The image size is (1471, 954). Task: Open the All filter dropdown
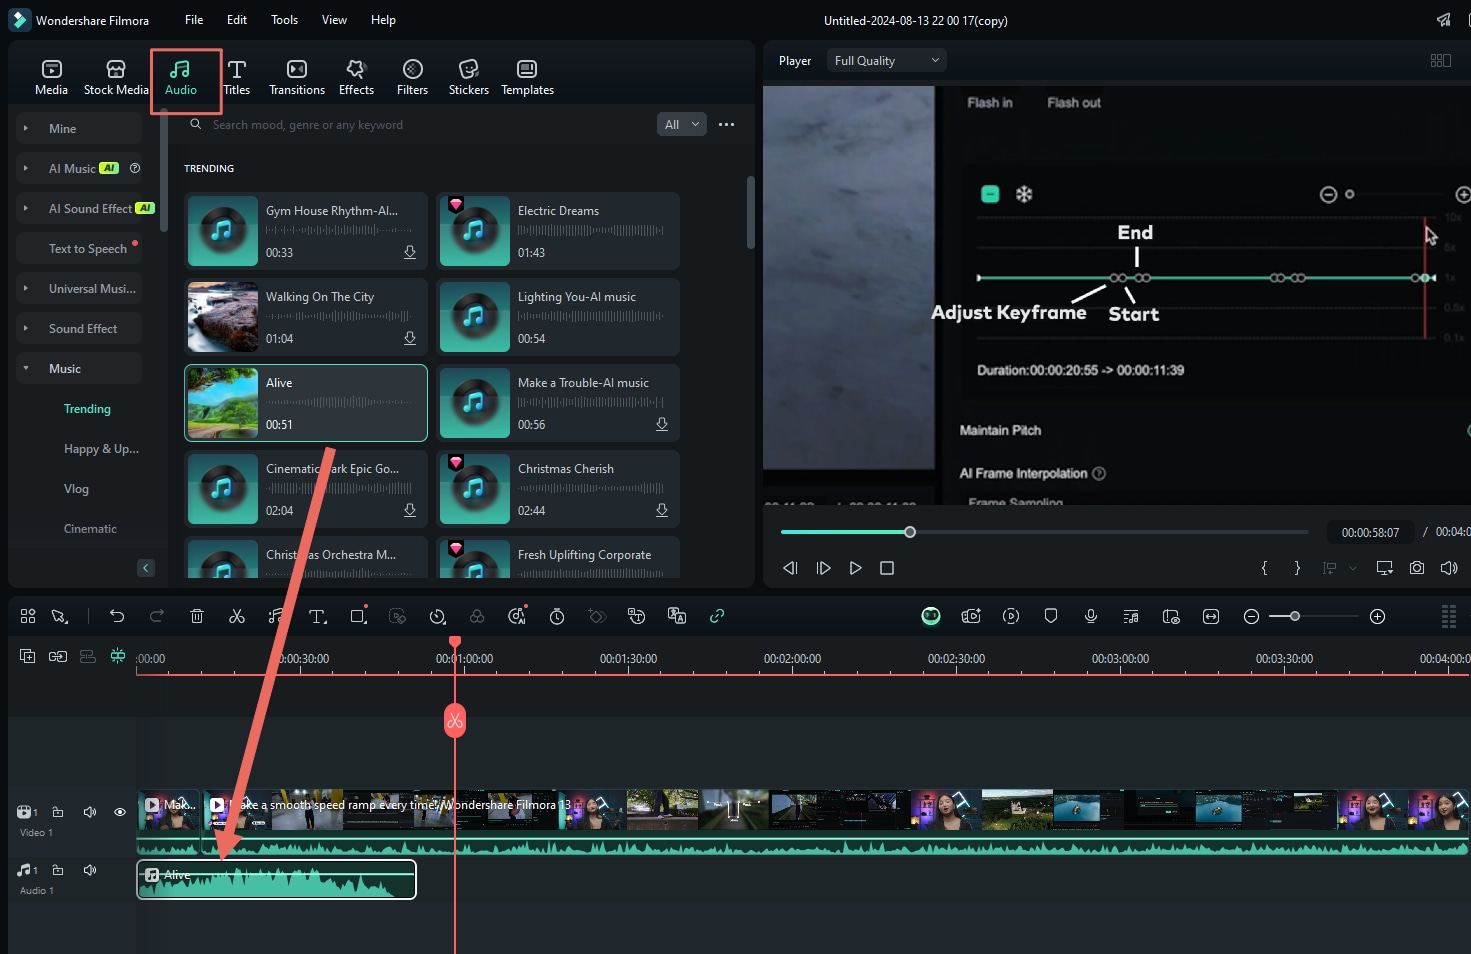click(682, 125)
